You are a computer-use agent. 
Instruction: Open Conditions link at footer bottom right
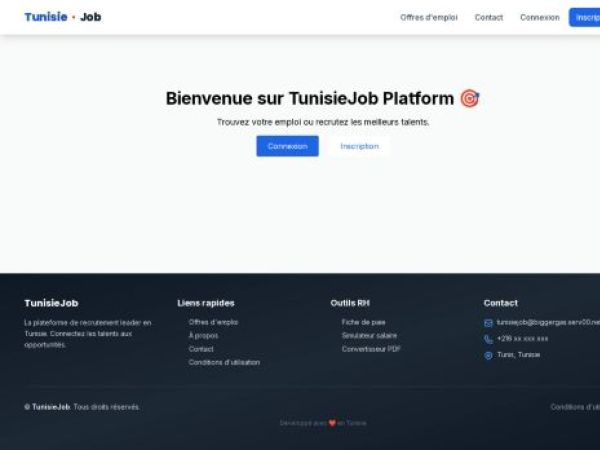[x=575, y=407]
